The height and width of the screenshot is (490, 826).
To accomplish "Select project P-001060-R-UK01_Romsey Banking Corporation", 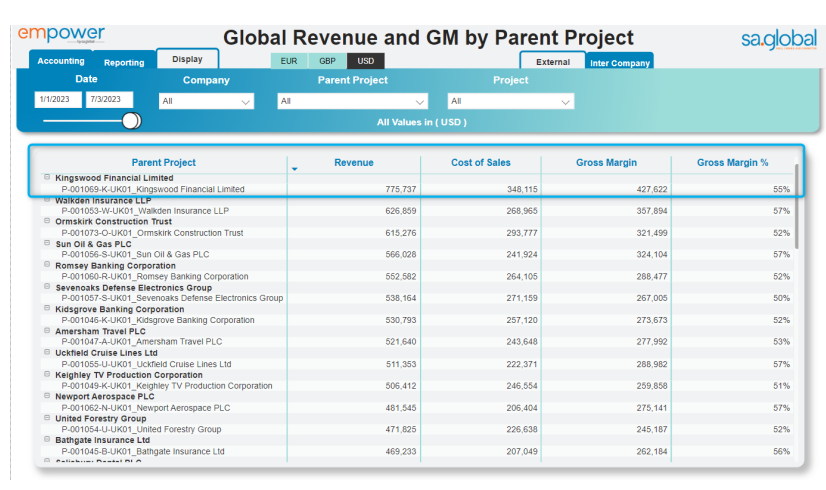I will (x=155, y=277).
